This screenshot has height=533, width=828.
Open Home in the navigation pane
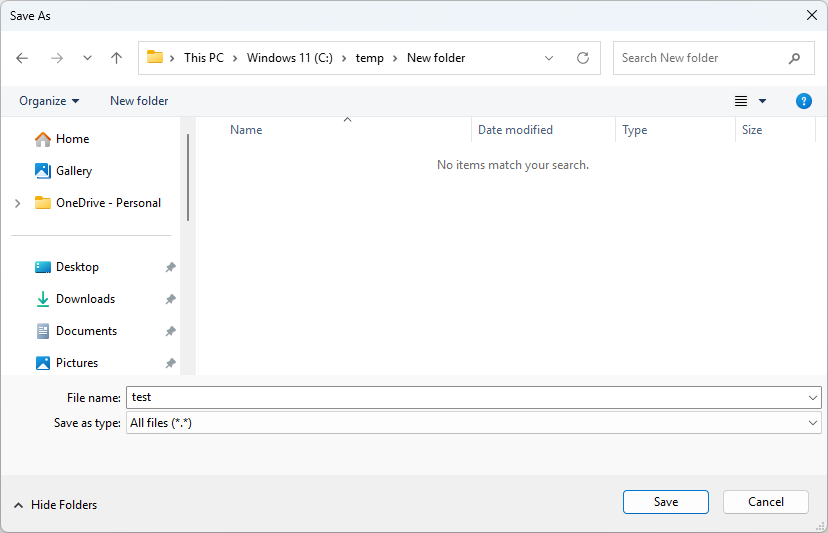(x=72, y=139)
